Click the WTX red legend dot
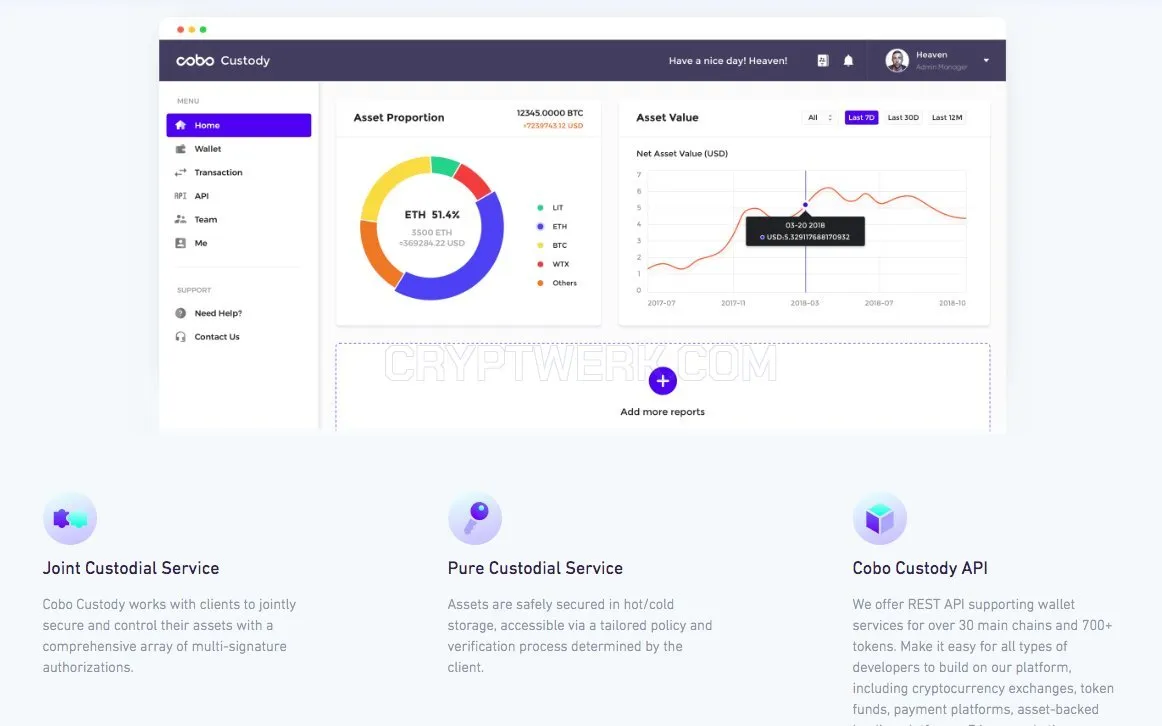Image resolution: width=1162 pixels, height=726 pixels. click(x=540, y=264)
